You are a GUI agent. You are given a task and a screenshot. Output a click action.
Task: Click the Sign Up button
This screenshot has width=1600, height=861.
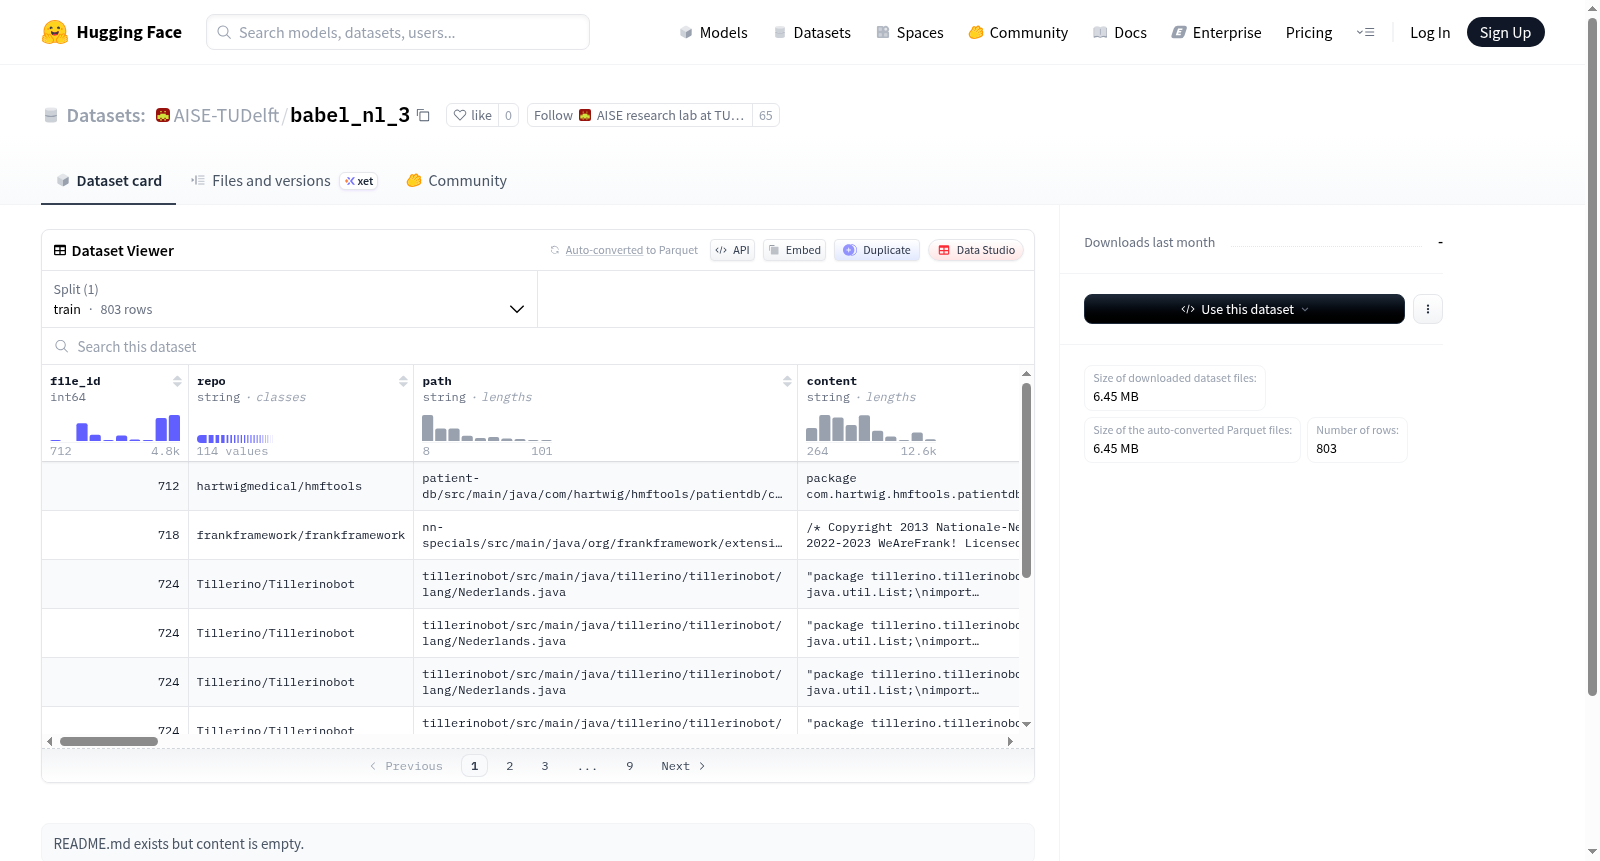[x=1505, y=32]
